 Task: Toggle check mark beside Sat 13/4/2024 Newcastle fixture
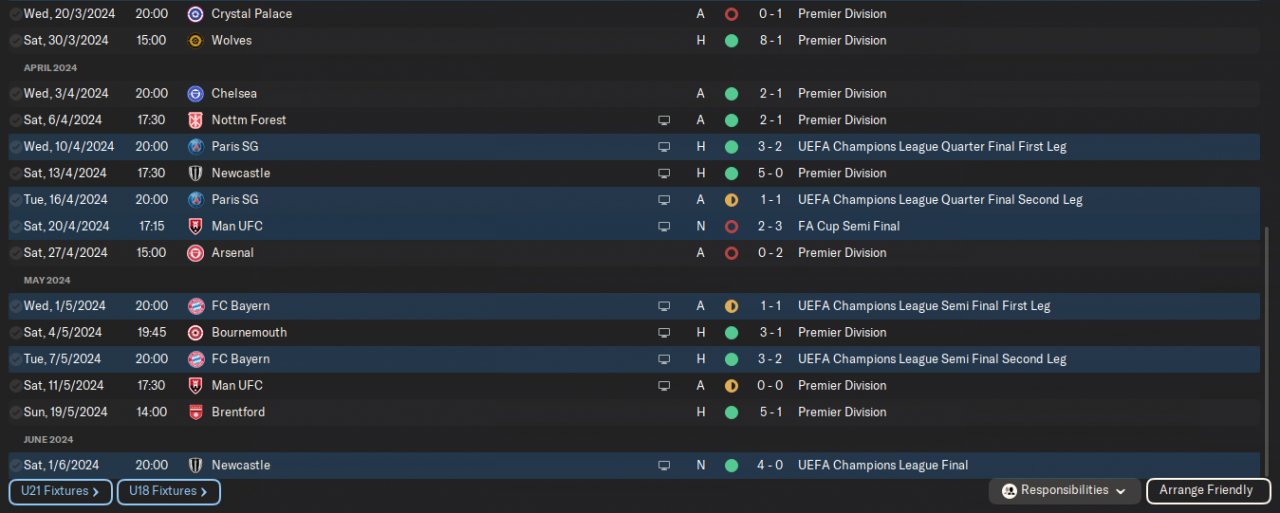[x=16, y=173]
